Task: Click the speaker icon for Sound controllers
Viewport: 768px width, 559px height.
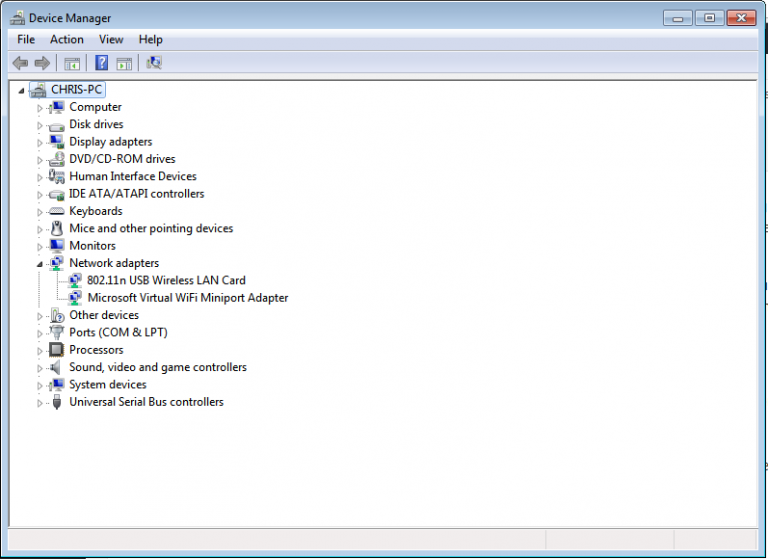Action: tap(56, 367)
